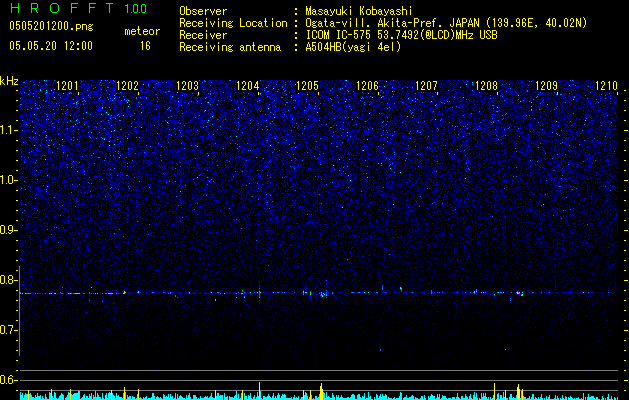Screen dimensions: 629x400
Task: Select the A504HB(yagi 4el) antenna text
Action: 353,47
